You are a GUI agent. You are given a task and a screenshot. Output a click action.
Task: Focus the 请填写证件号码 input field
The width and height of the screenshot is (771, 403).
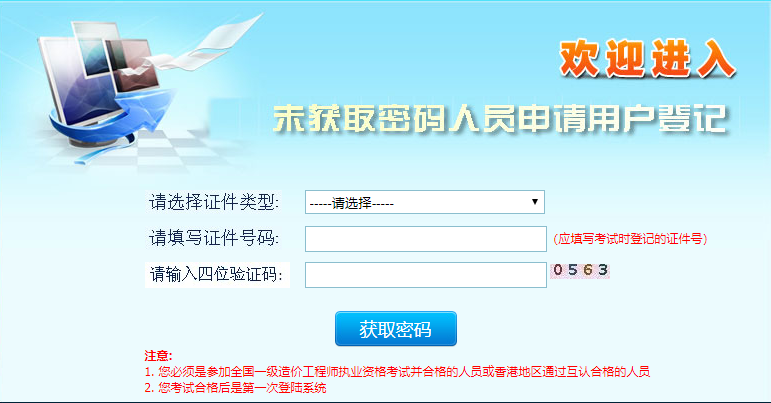(426, 239)
